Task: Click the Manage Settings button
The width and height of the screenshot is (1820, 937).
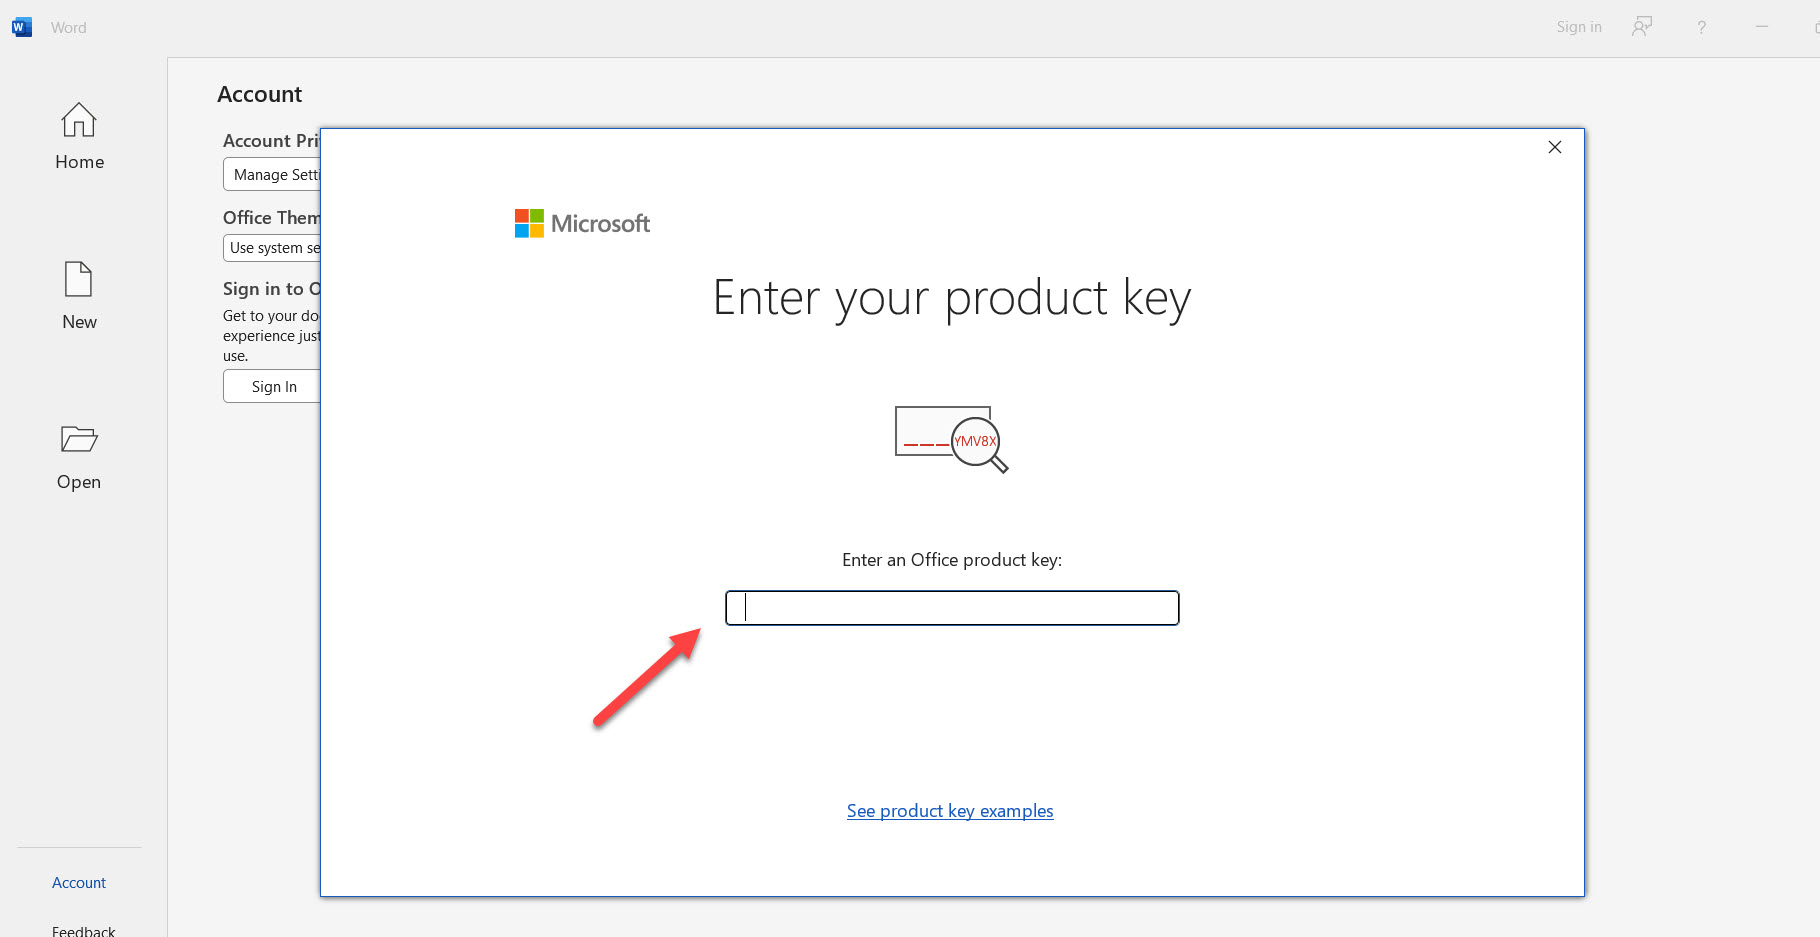Action: tap(273, 175)
